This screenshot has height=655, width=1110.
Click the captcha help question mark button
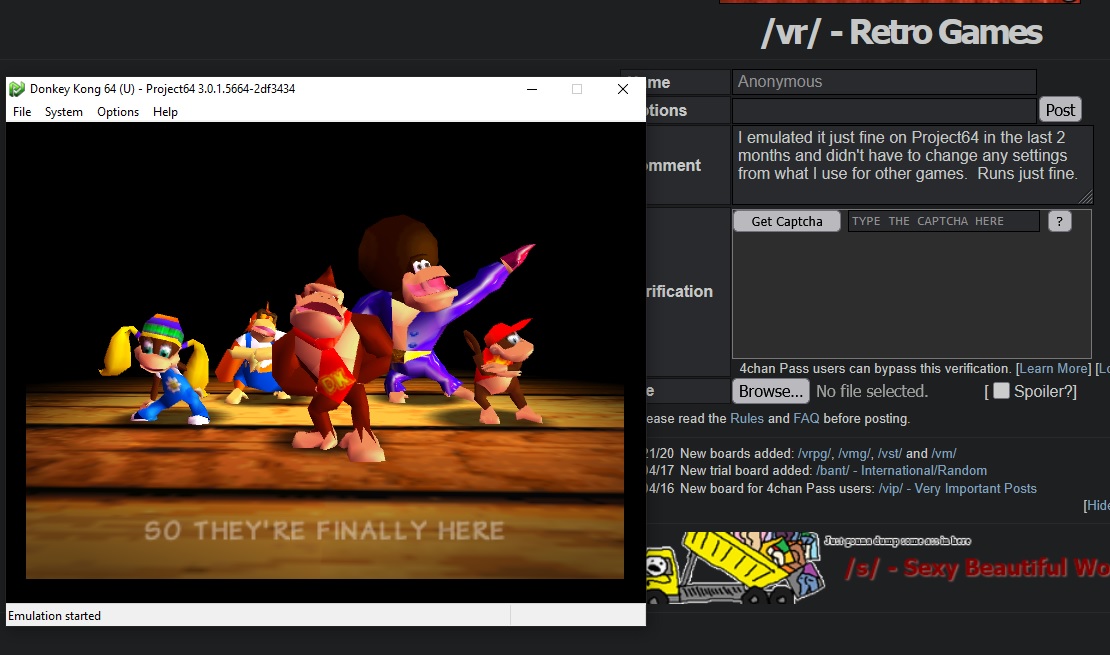click(1059, 221)
